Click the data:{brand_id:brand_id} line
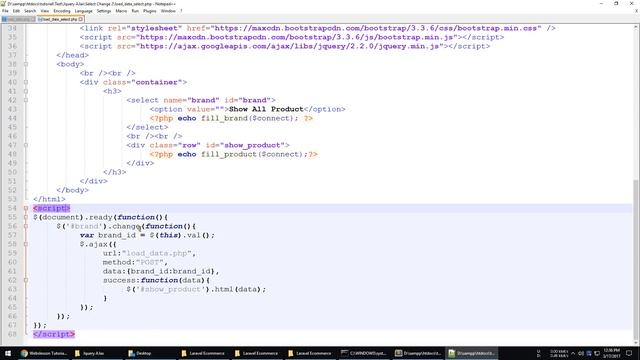This screenshot has width=640, height=360. click(x=161, y=271)
